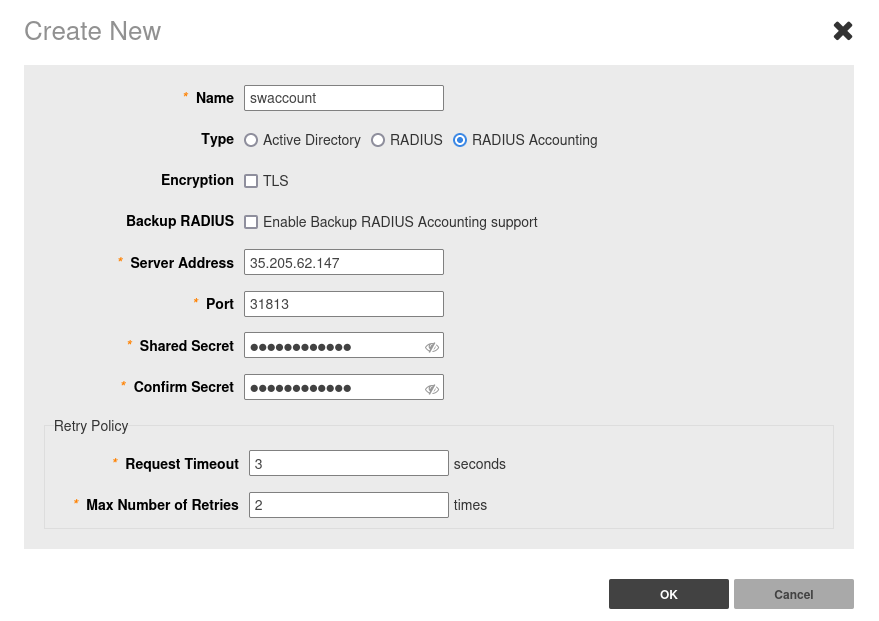This screenshot has width=879, height=621.
Task: Click the Max Number of Retries field
Action: click(348, 505)
